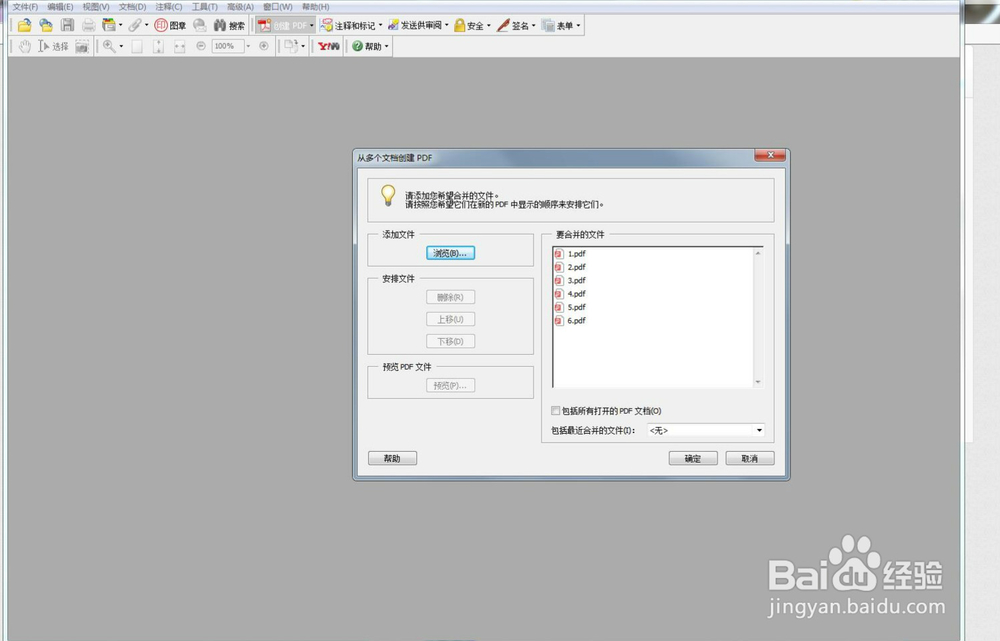Click the 确定 OK button
This screenshot has height=641, width=1000.
[693, 458]
